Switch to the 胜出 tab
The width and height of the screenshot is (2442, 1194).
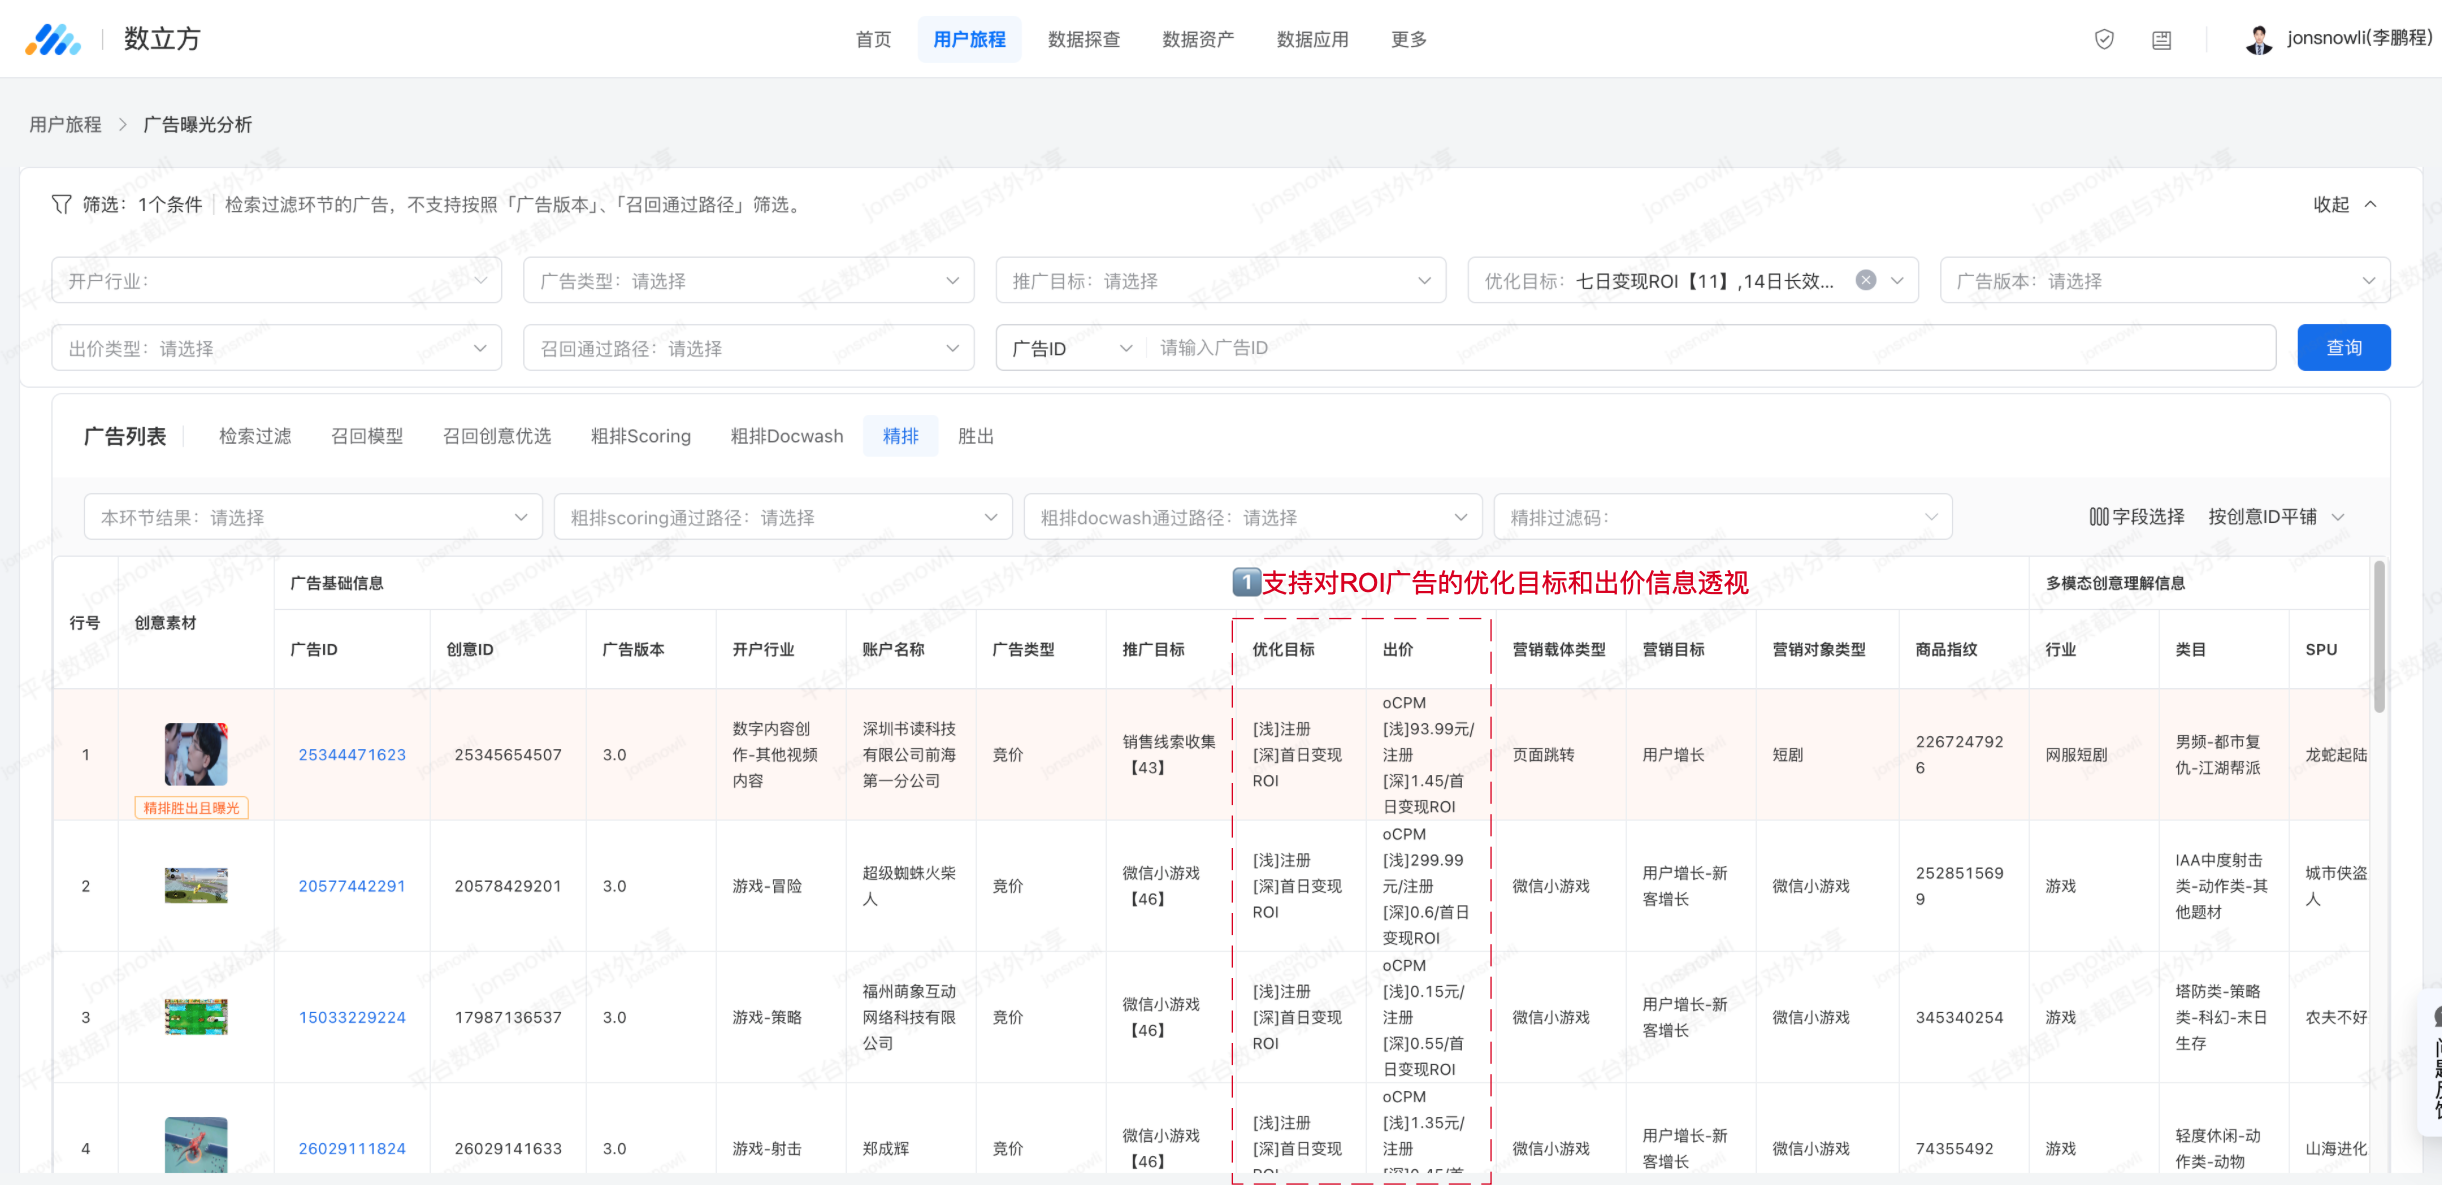(975, 437)
